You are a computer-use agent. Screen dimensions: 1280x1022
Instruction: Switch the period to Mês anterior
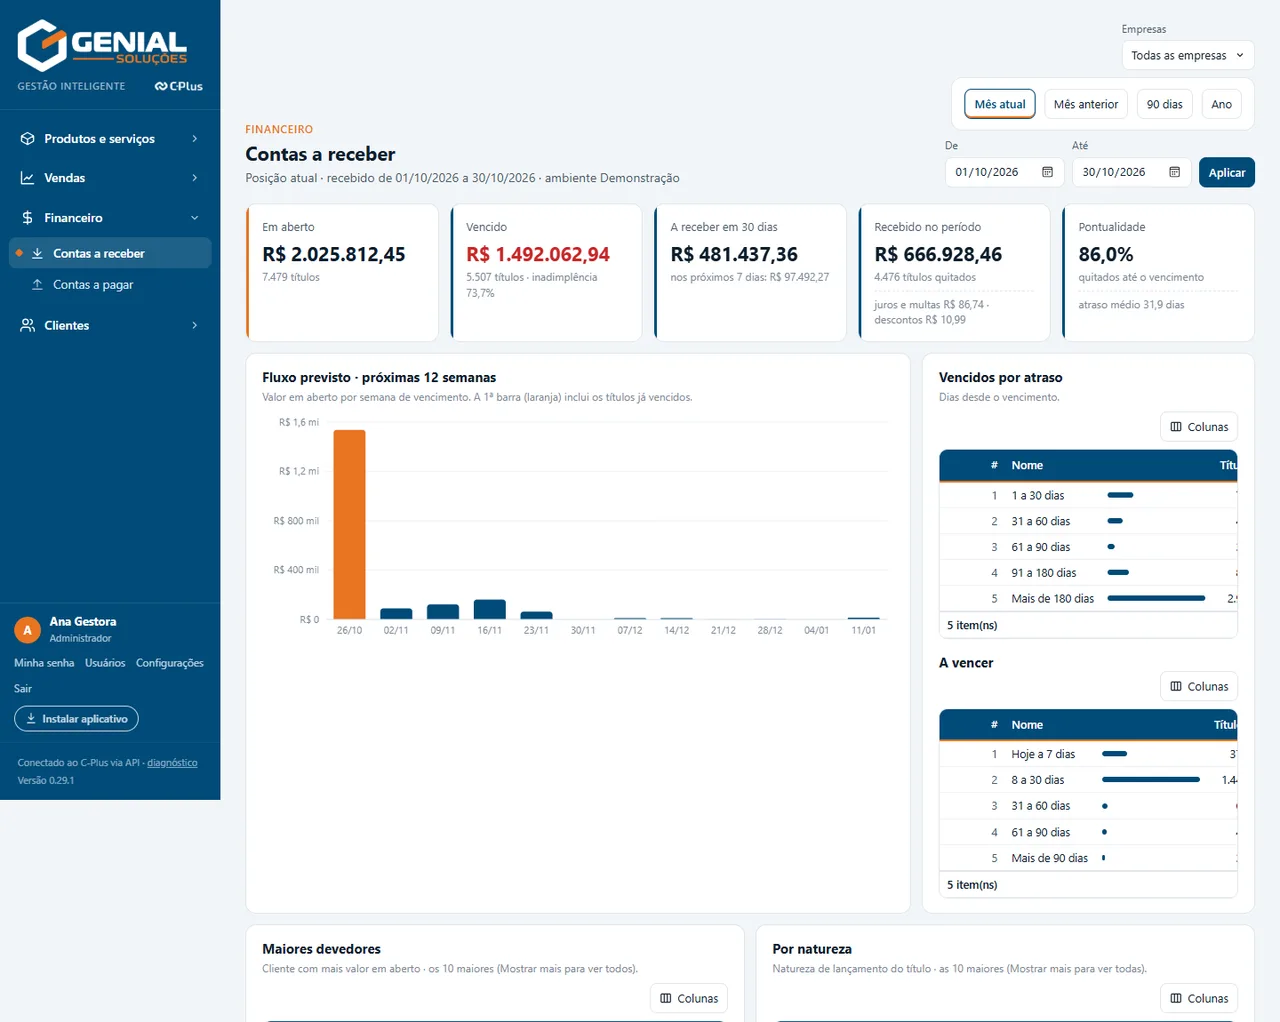1086,104
